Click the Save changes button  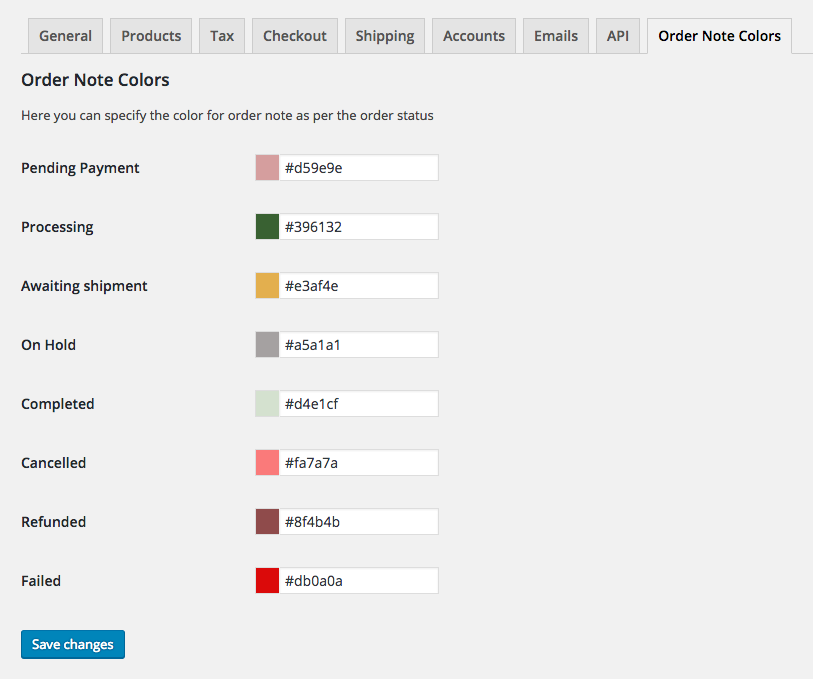(73, 645)
